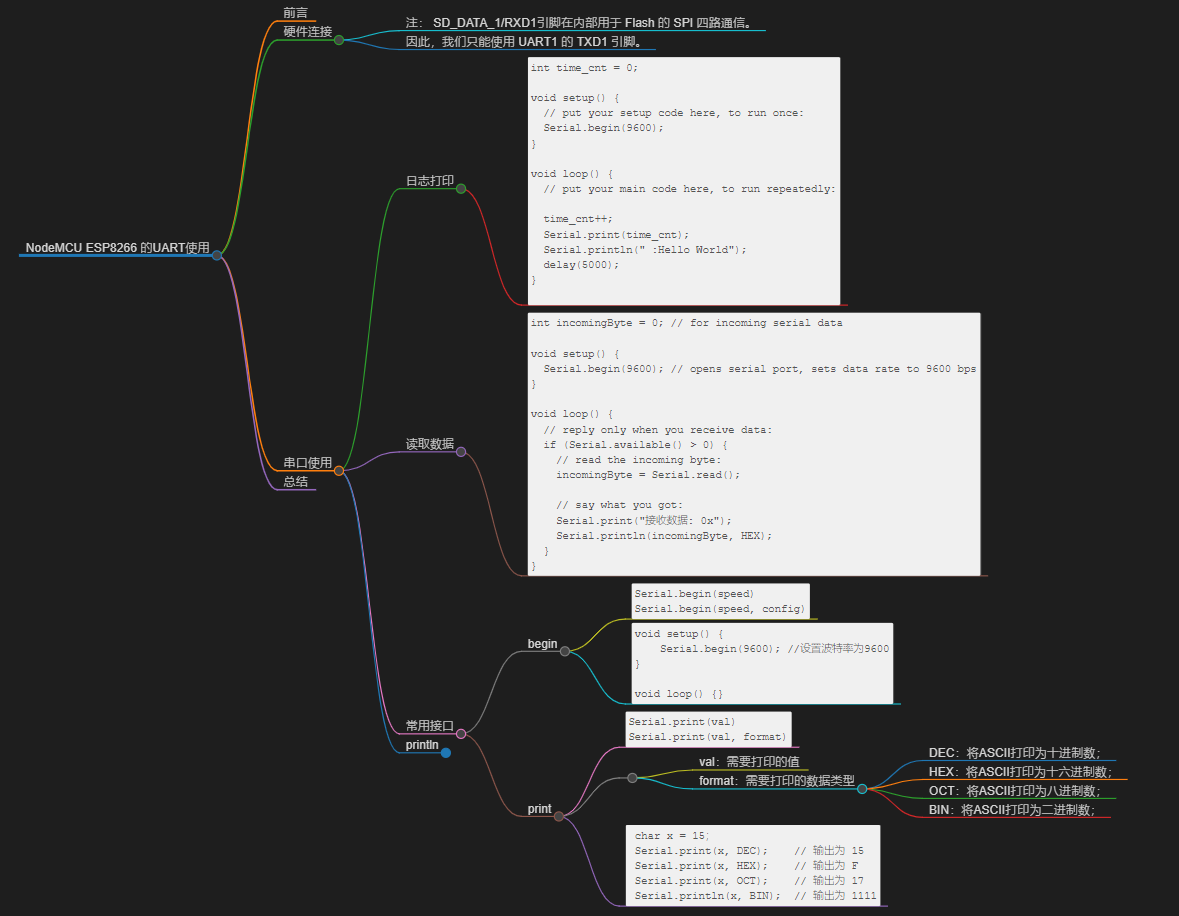Click the time_cnt Hello World code block
This screenshot has height=916, width=1179.
pos(683,181)
